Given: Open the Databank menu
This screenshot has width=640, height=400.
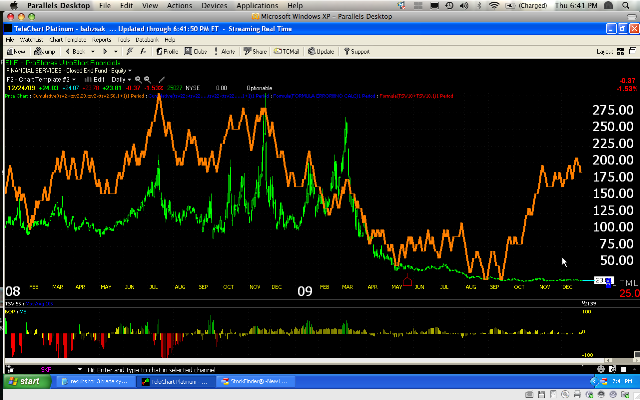Looking at the screenshot, I should [x=147, y=40].
